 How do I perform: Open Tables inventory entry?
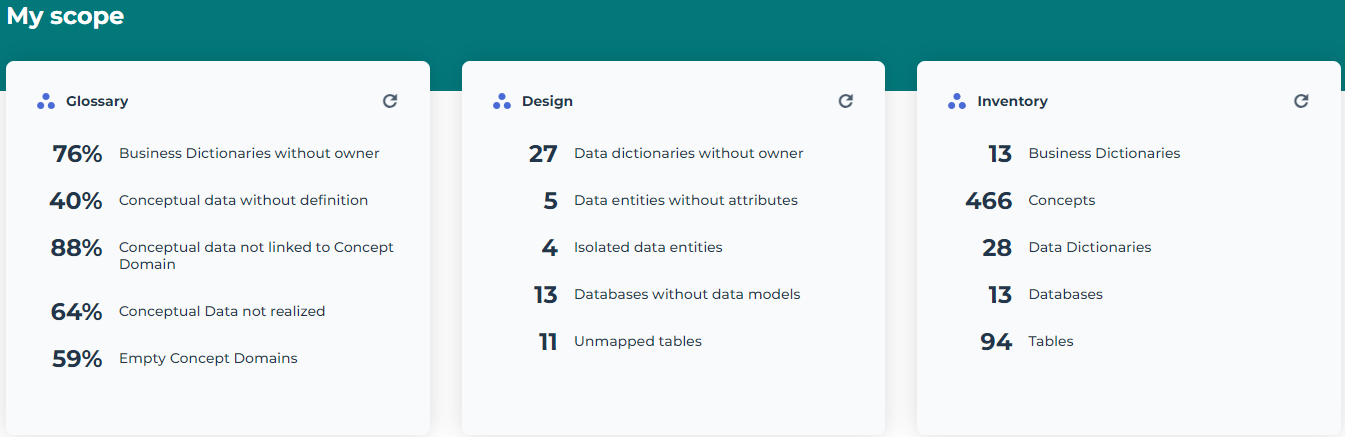click(x=1050, y=341)
